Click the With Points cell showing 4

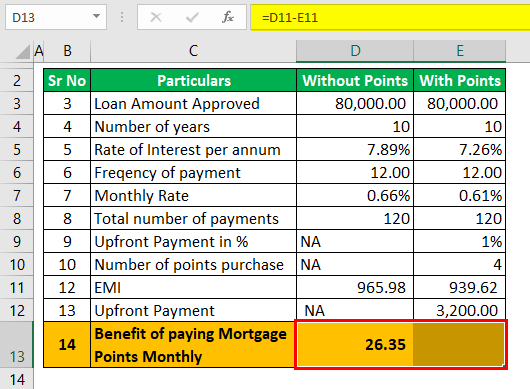[x=460, y=264]
